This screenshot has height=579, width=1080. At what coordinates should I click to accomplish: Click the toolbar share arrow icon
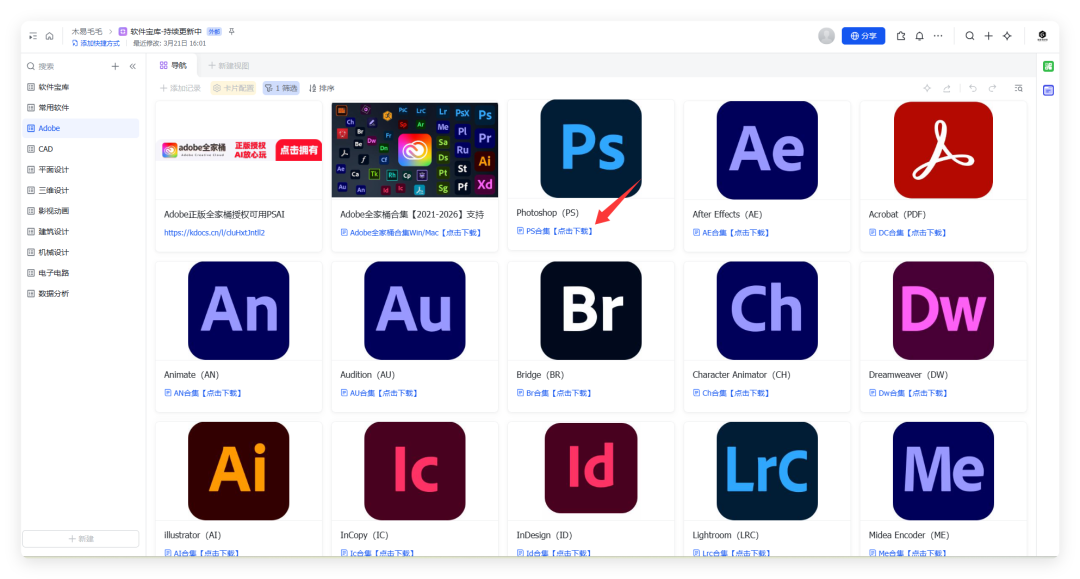click(947, 88)
